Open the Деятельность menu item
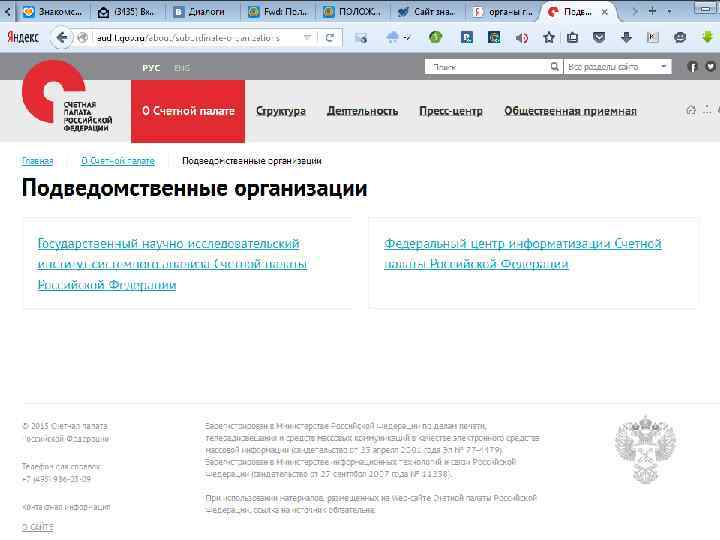The height and width of the screenshot is (540, 720). [x=362, y=111]
